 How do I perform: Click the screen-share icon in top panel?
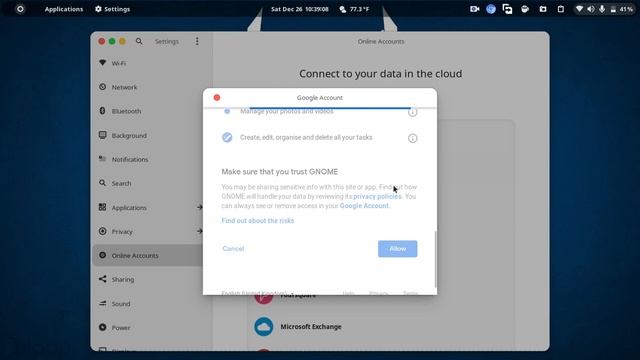pyautogui.click(x=507, y=9)
